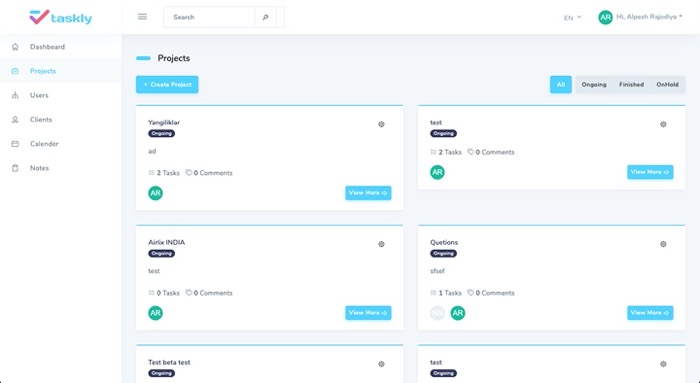Click the search magnifier icon
The height and width of the screenshot is (383, 700).
265,17
